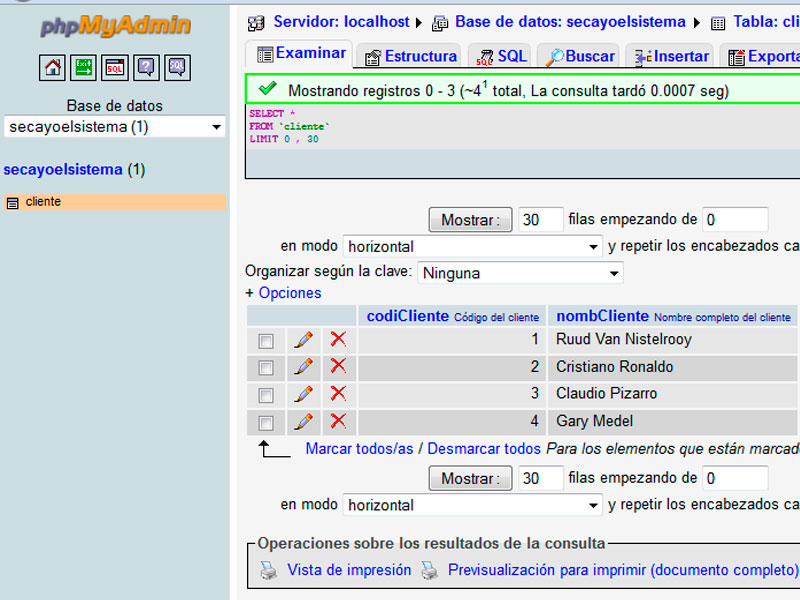Click the Desmarcar todos link
Screen dimensions: 800x600
[x=484, y=449]
